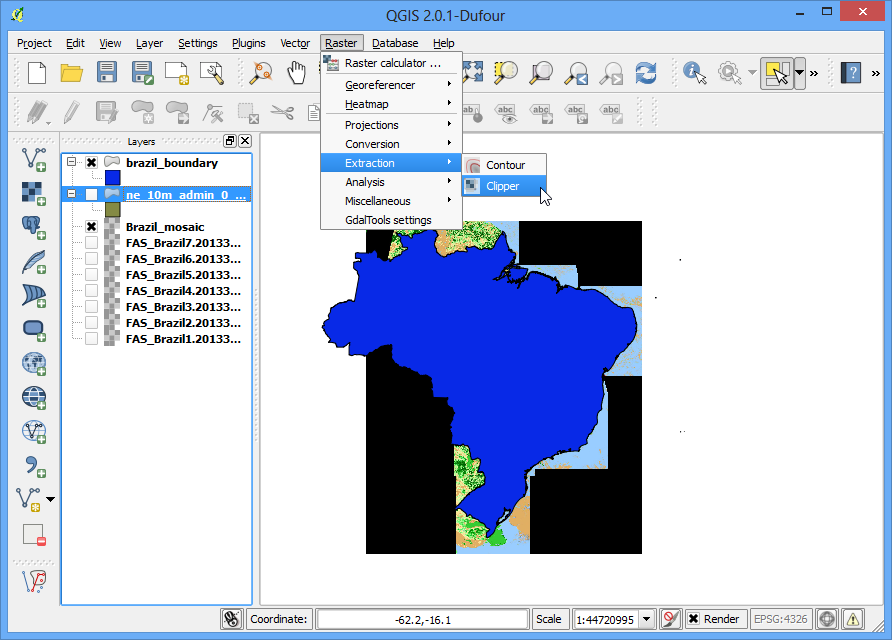Expand the Conversion submenu
Viewport: 892px width, 640px height.
[x=391, y=144]
